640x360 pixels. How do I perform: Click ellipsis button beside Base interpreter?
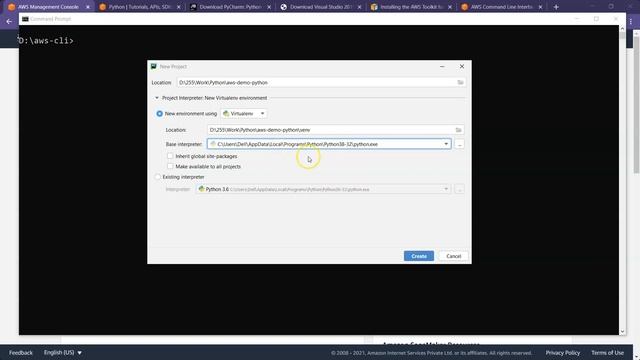[460, 144]
